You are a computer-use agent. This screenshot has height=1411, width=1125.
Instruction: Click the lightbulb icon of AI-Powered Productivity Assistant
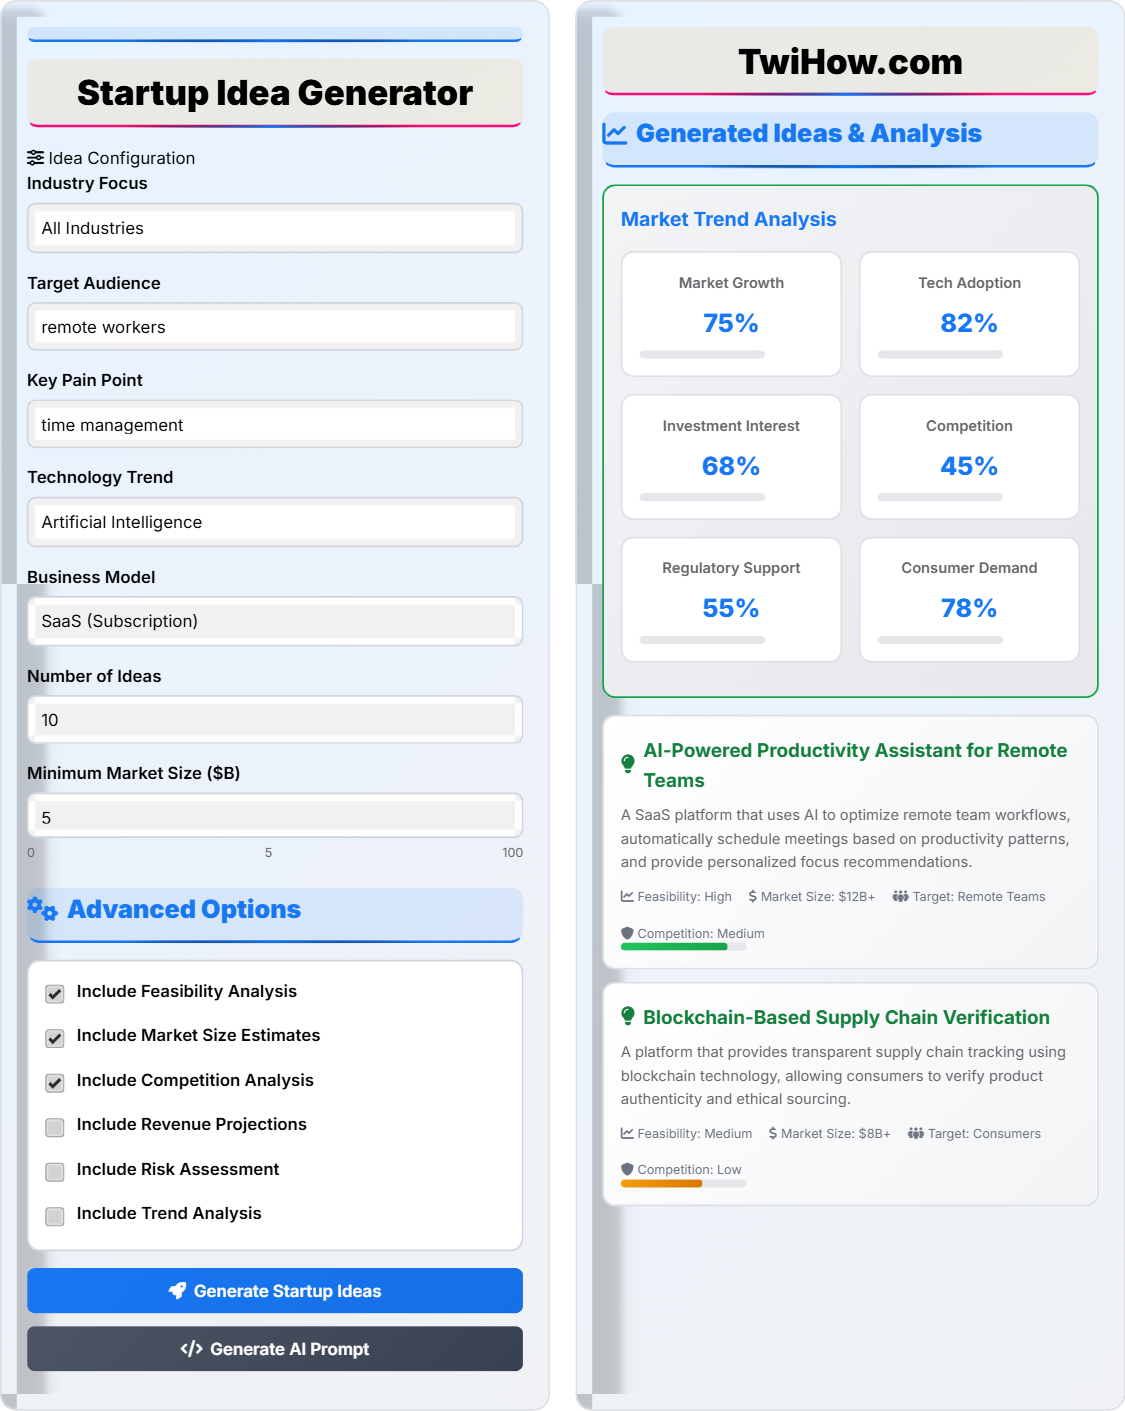(x=628, y=764)
